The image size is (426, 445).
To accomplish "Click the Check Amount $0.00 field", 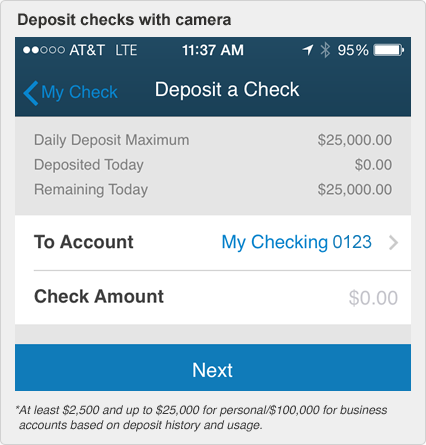I will pos(373,298).
